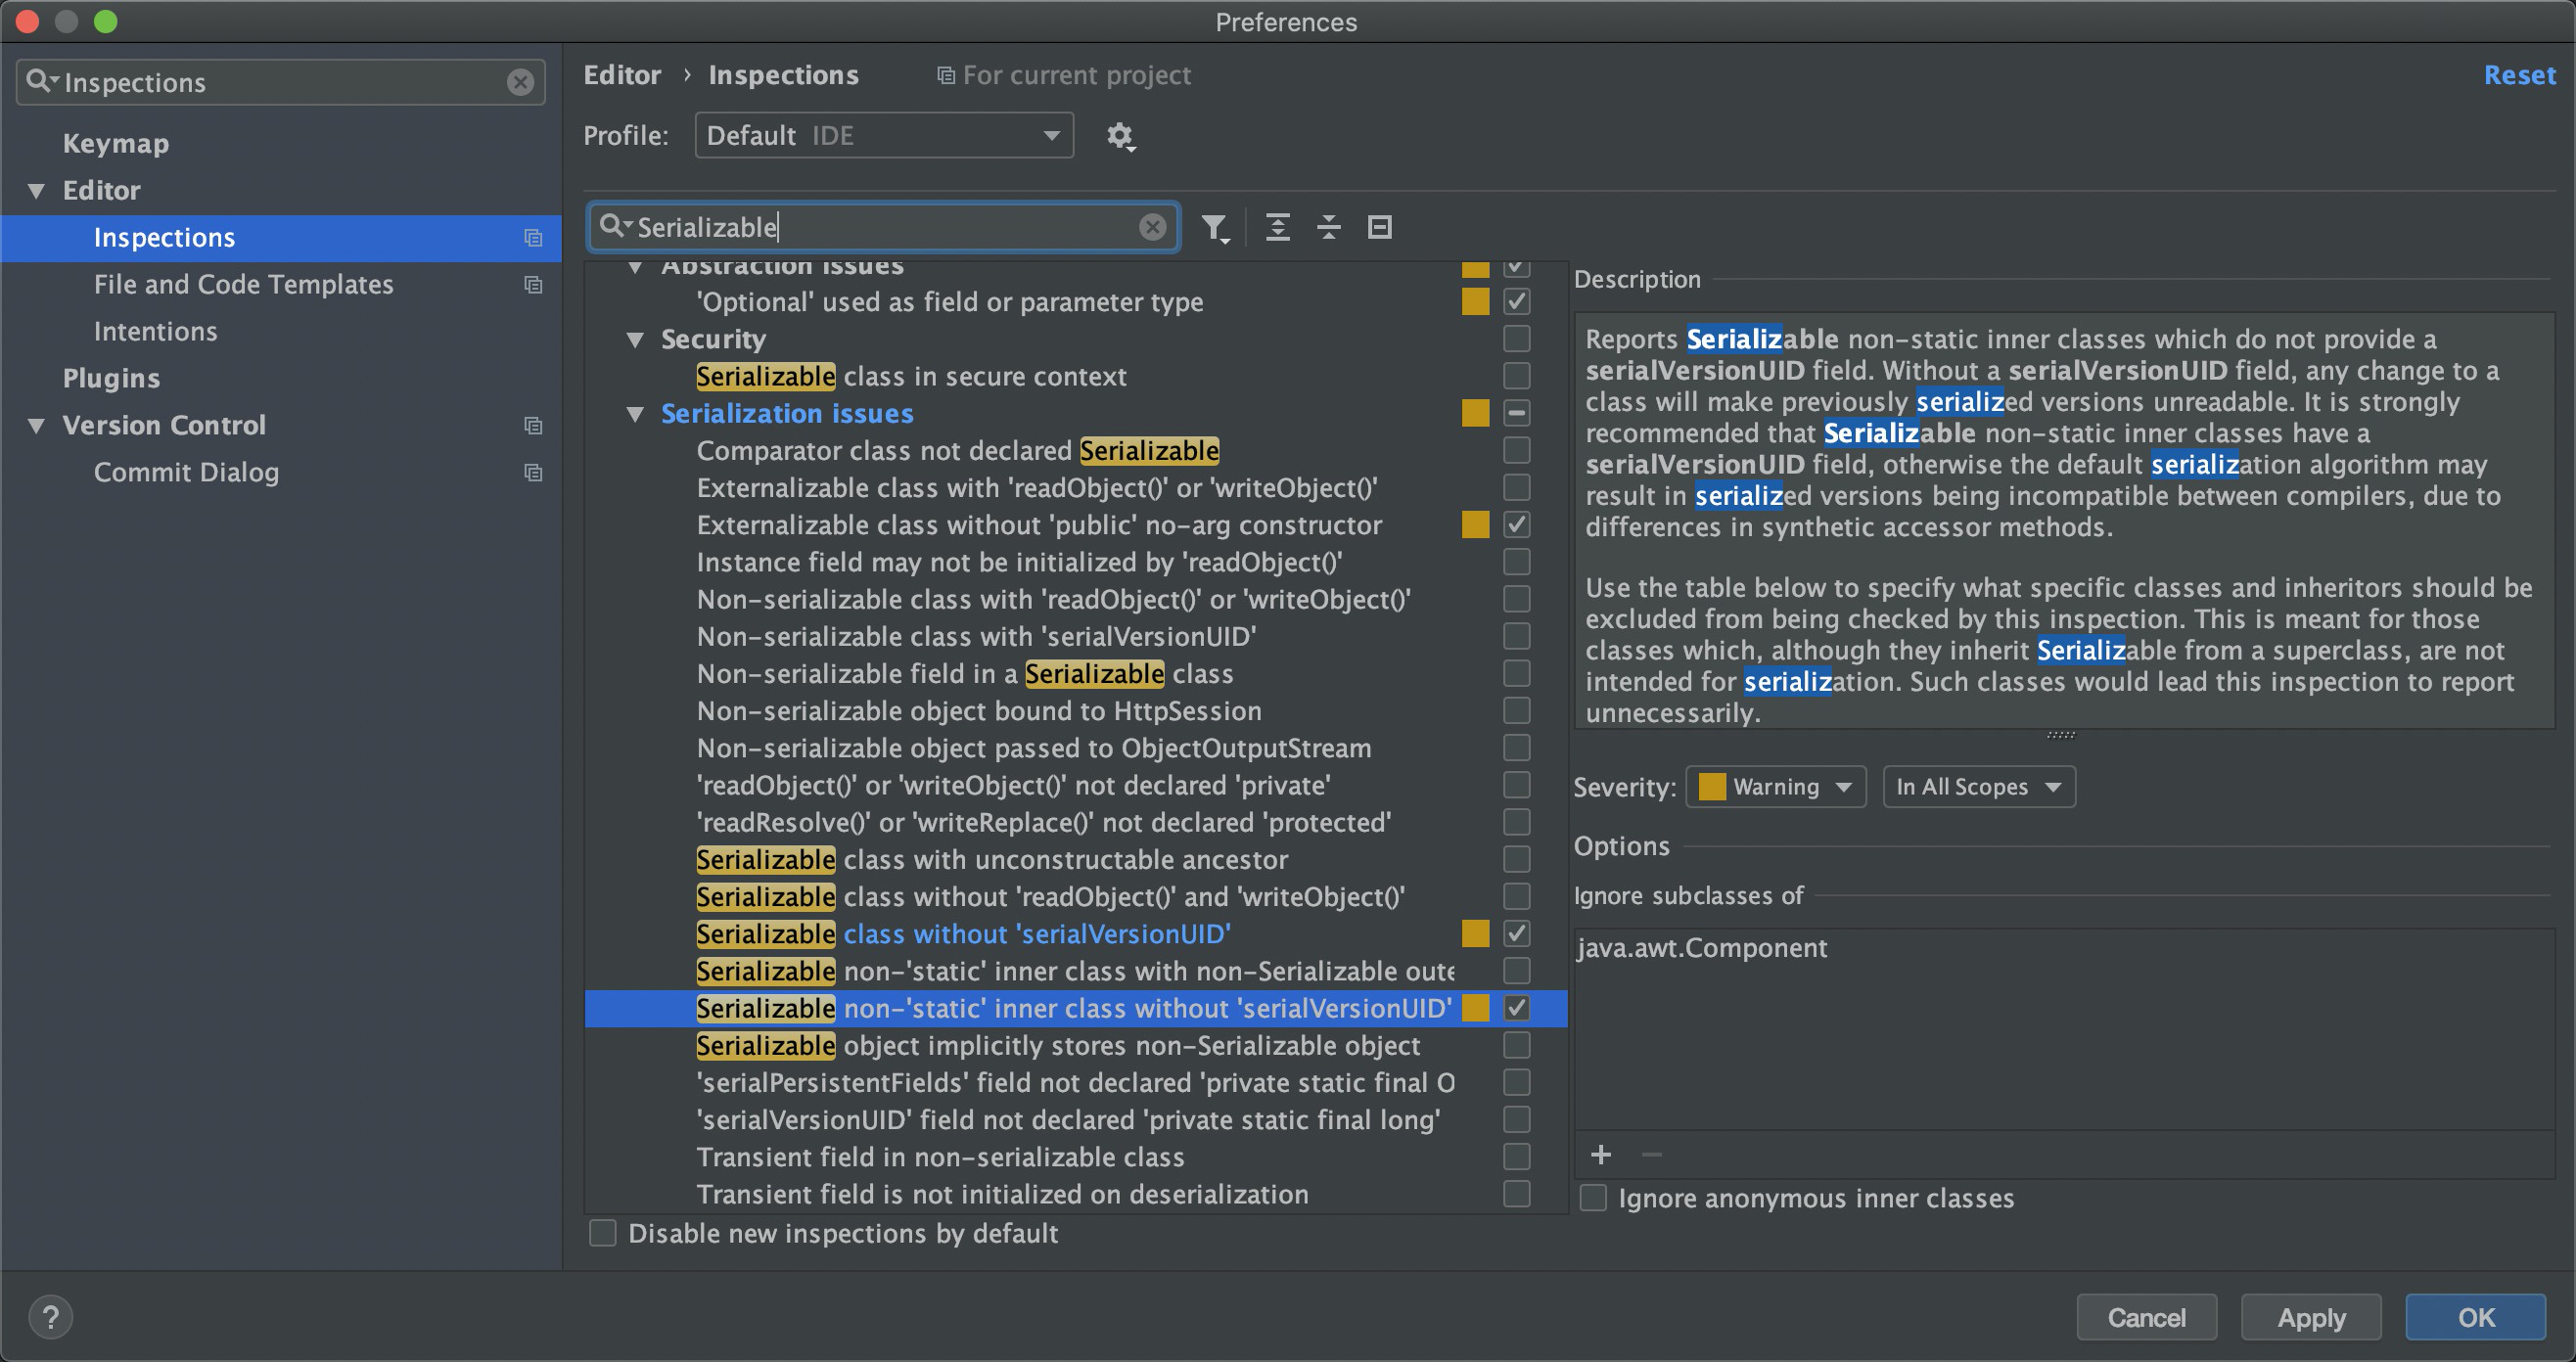Select 'Serializable class with unconstructable ancestor' row
Image resolution: width=2576 pixels, height=1362 pixels.
pos(992,860)
